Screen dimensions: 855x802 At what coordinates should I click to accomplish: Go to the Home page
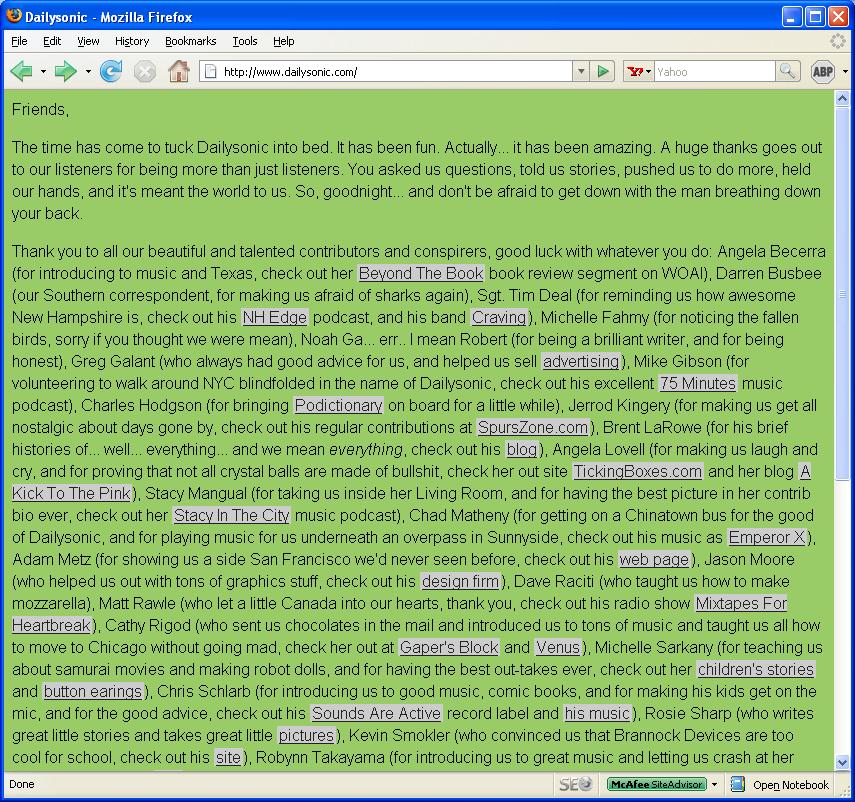(x=179, y=71)
